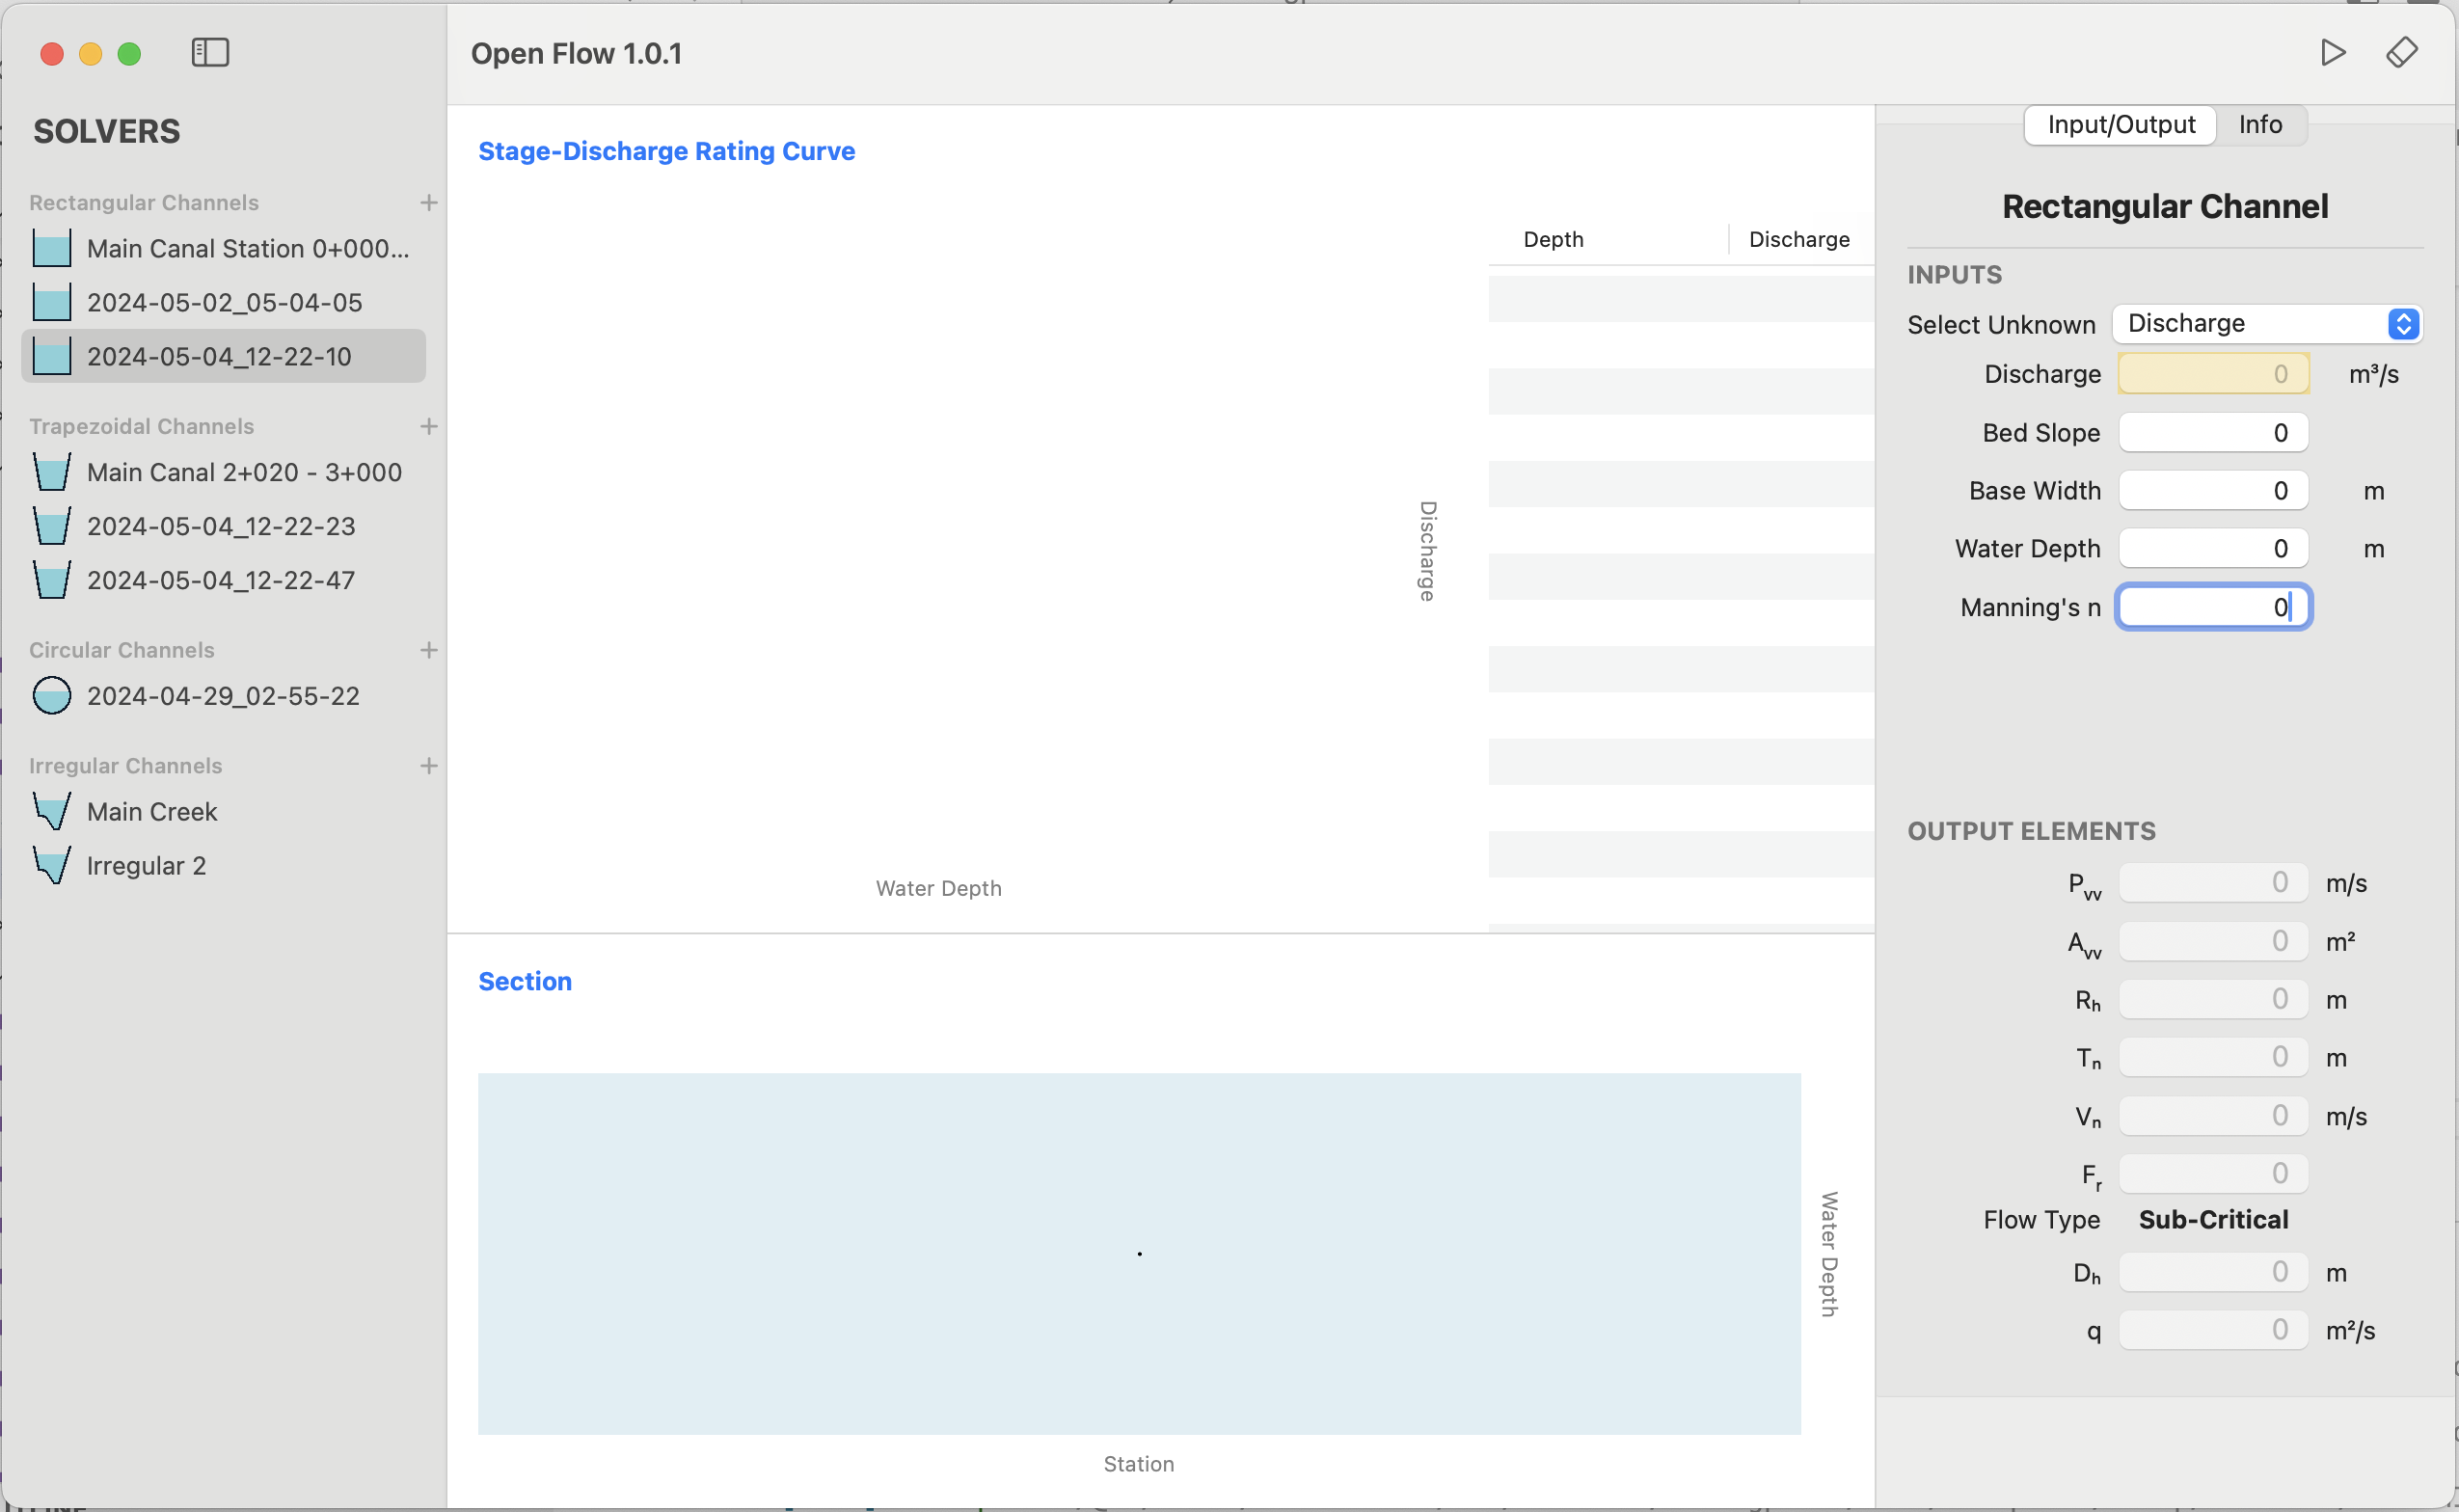Screen dimensions: 2459x1512
Task: Select Main Canal Station 0+000 solver
Action: tap(224, 249)
